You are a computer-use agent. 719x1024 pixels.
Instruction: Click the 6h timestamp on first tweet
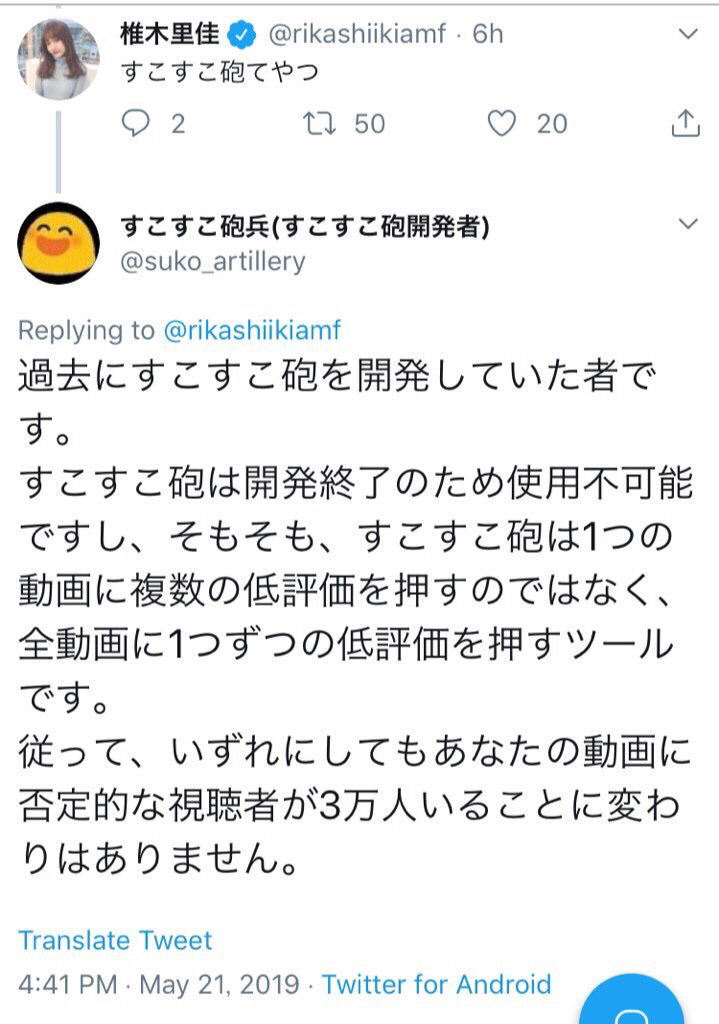[x=487, y=35]
